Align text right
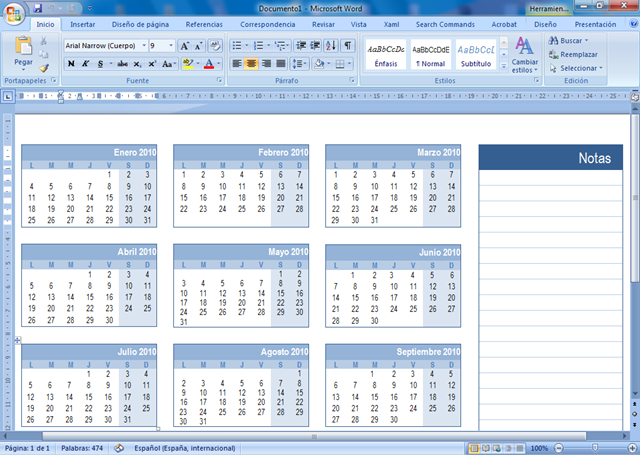 pos(266,64)
